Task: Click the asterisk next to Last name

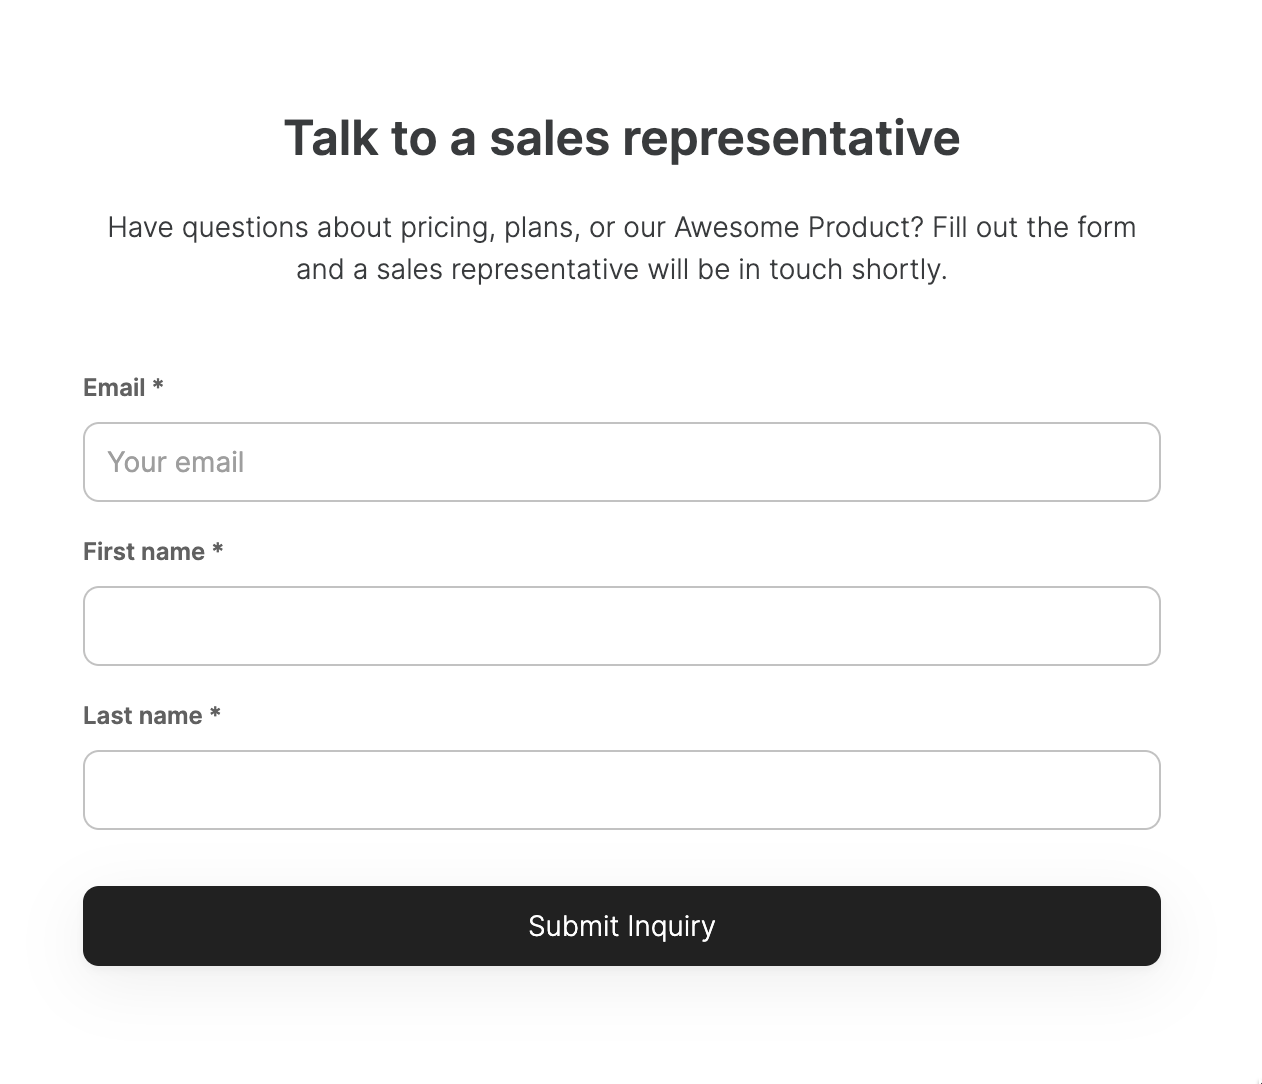Action: coord(215,715)
